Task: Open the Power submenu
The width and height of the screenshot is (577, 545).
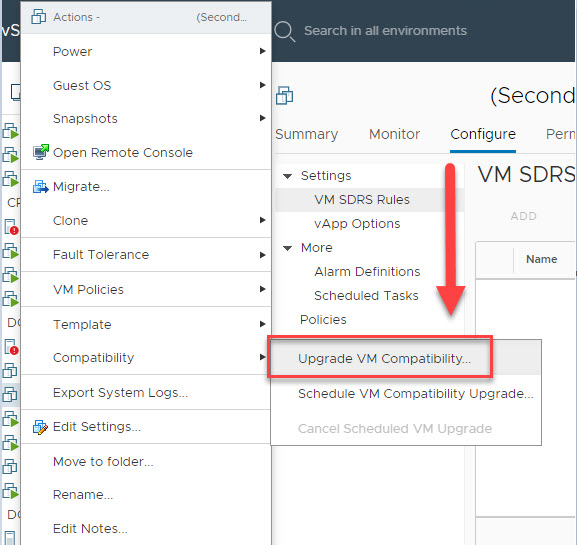Action: (146, 51)
